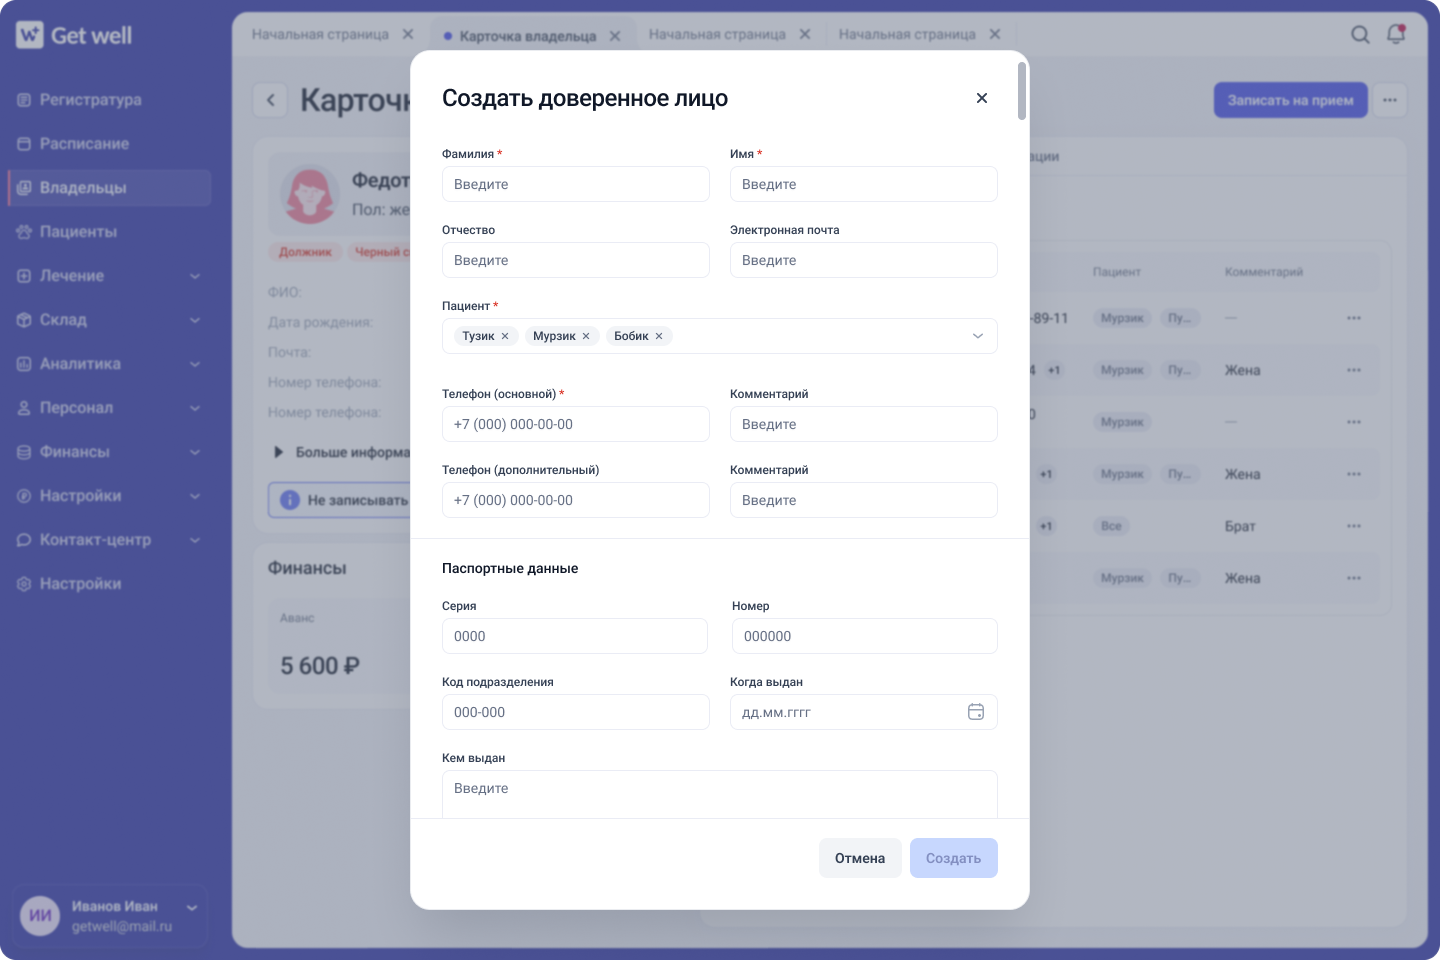Remove Мурзик chip from Пациент field
This screenshot has height=960, width=1440.
click(586, 336)
